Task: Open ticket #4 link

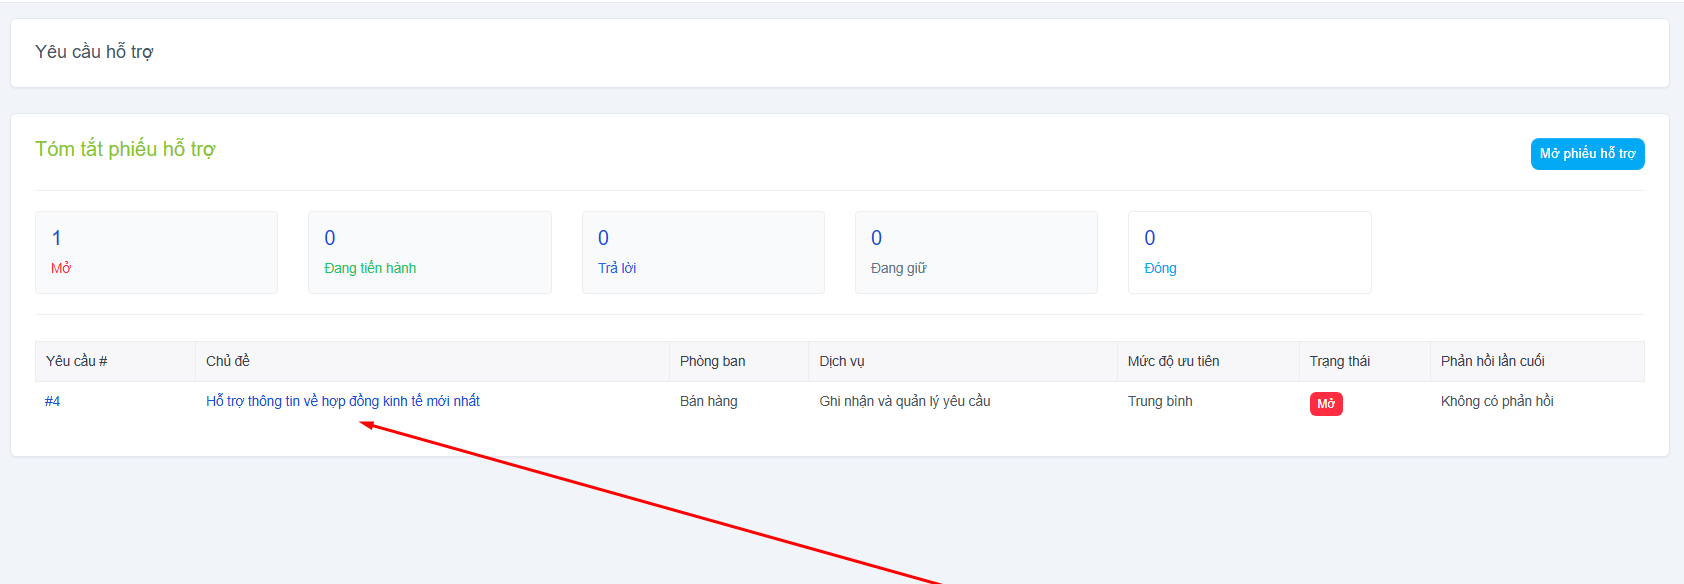Action: (x=53, y=401)
